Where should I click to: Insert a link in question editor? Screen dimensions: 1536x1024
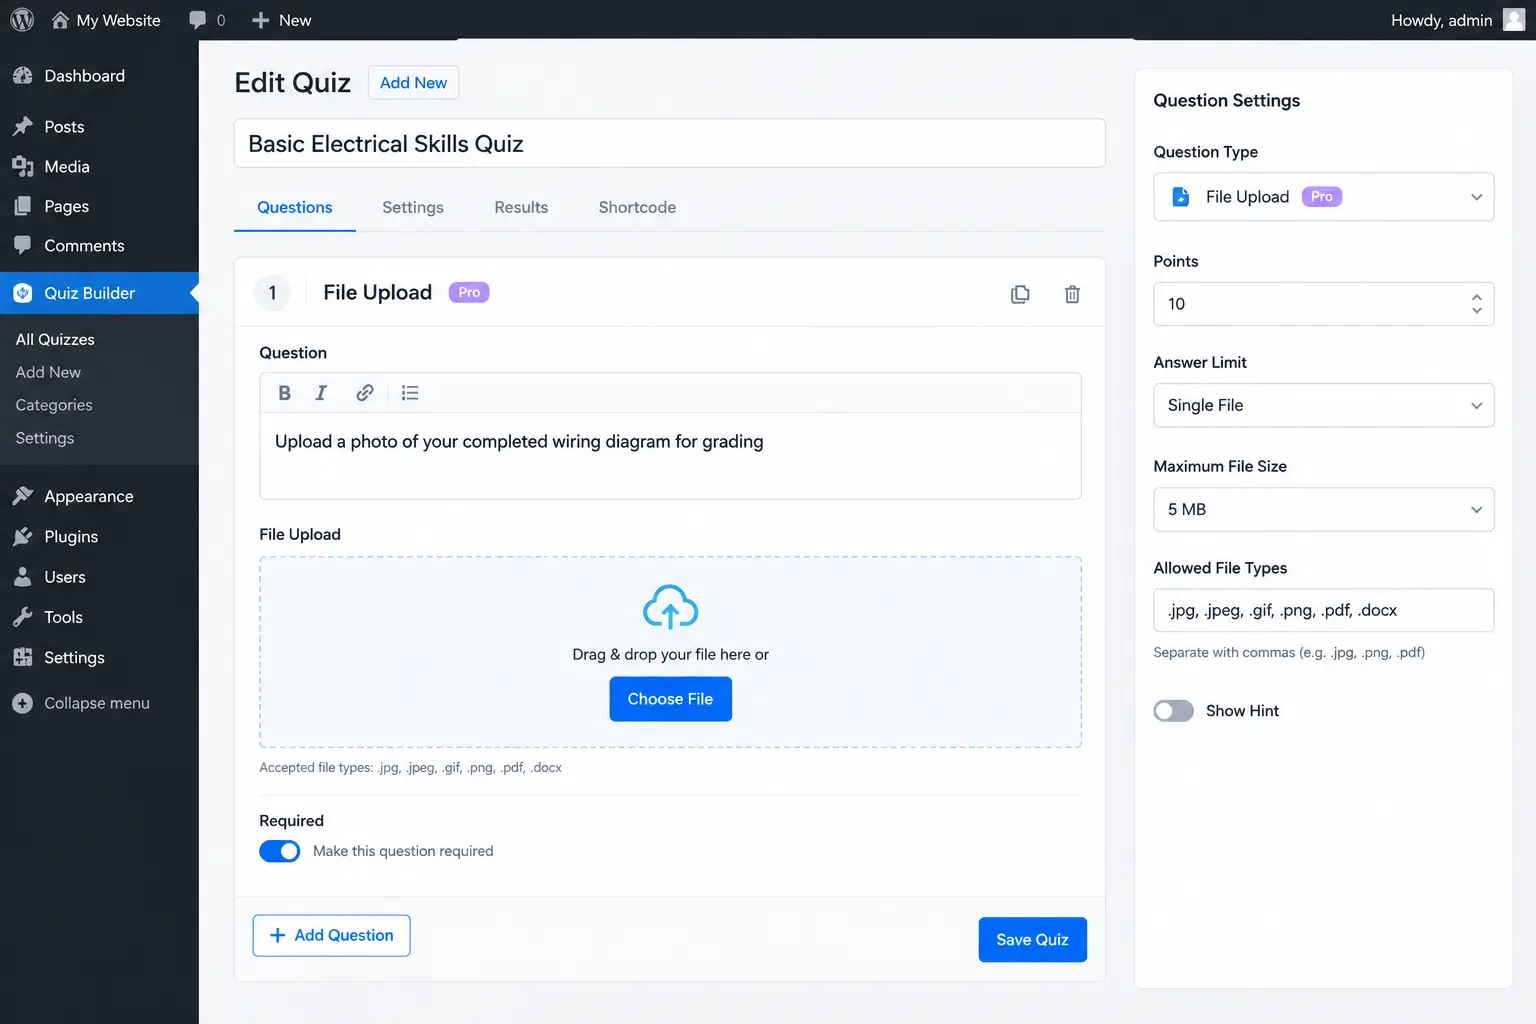coord(365,393)
